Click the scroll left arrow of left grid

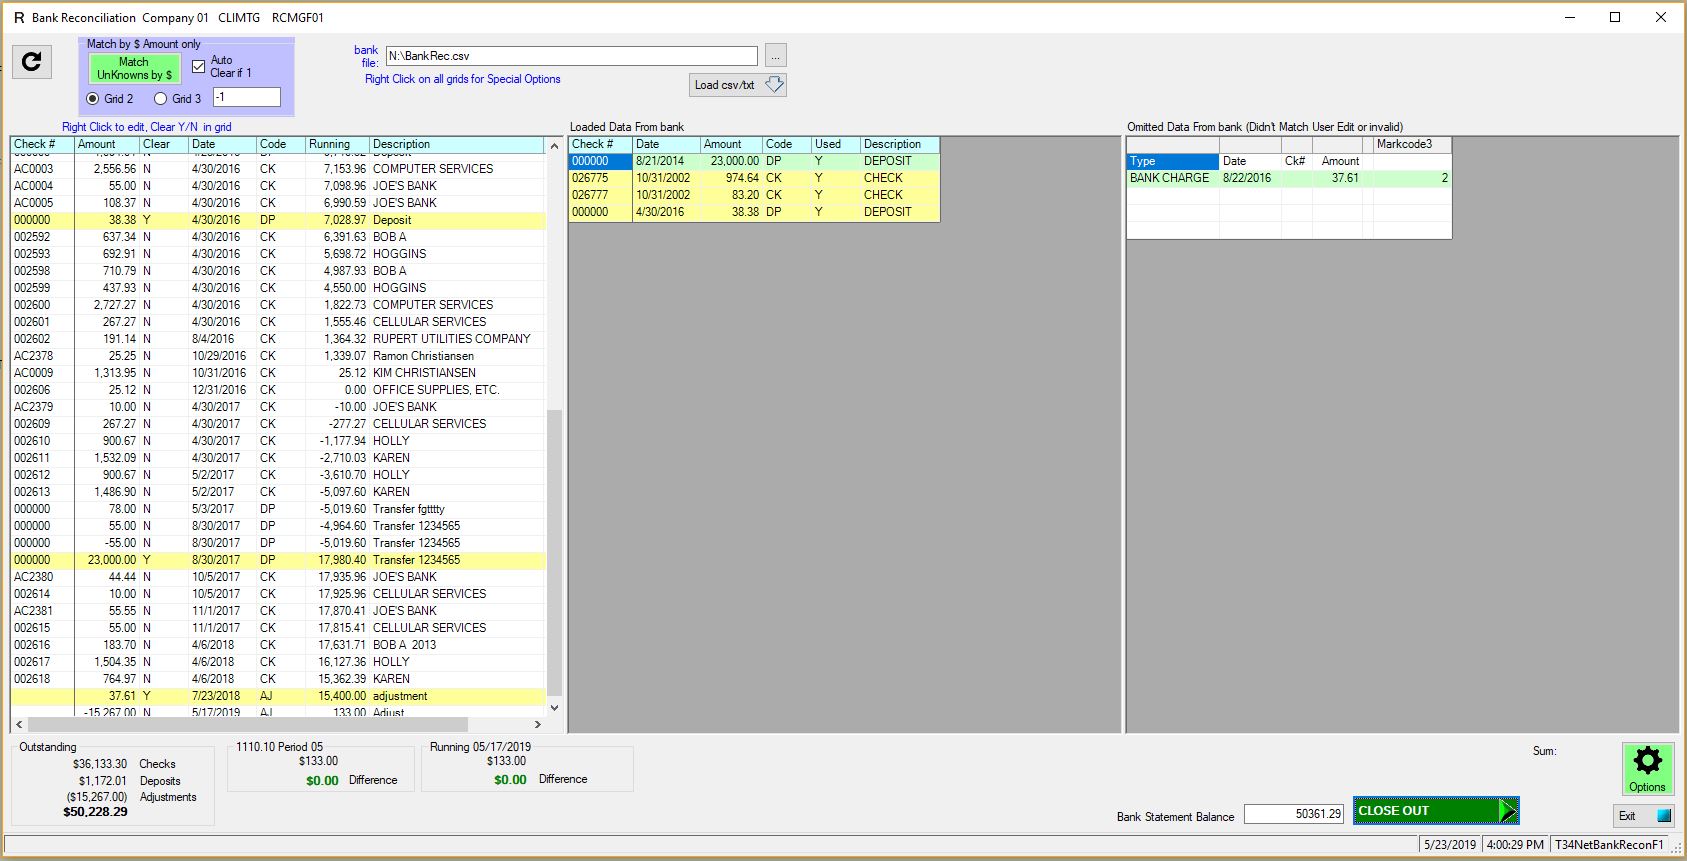click(19, 724)
